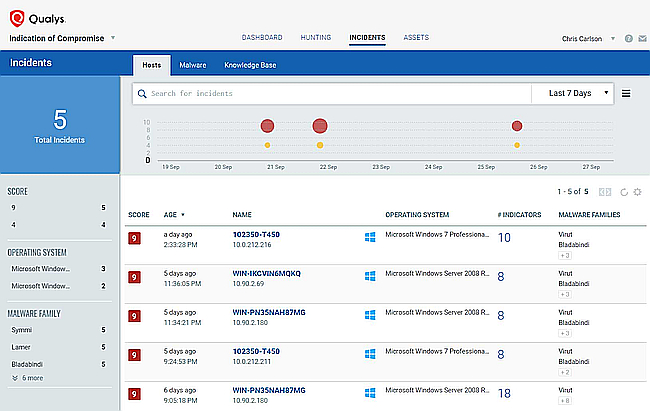Click the search magnifier icon

click(x=142, y=94)
